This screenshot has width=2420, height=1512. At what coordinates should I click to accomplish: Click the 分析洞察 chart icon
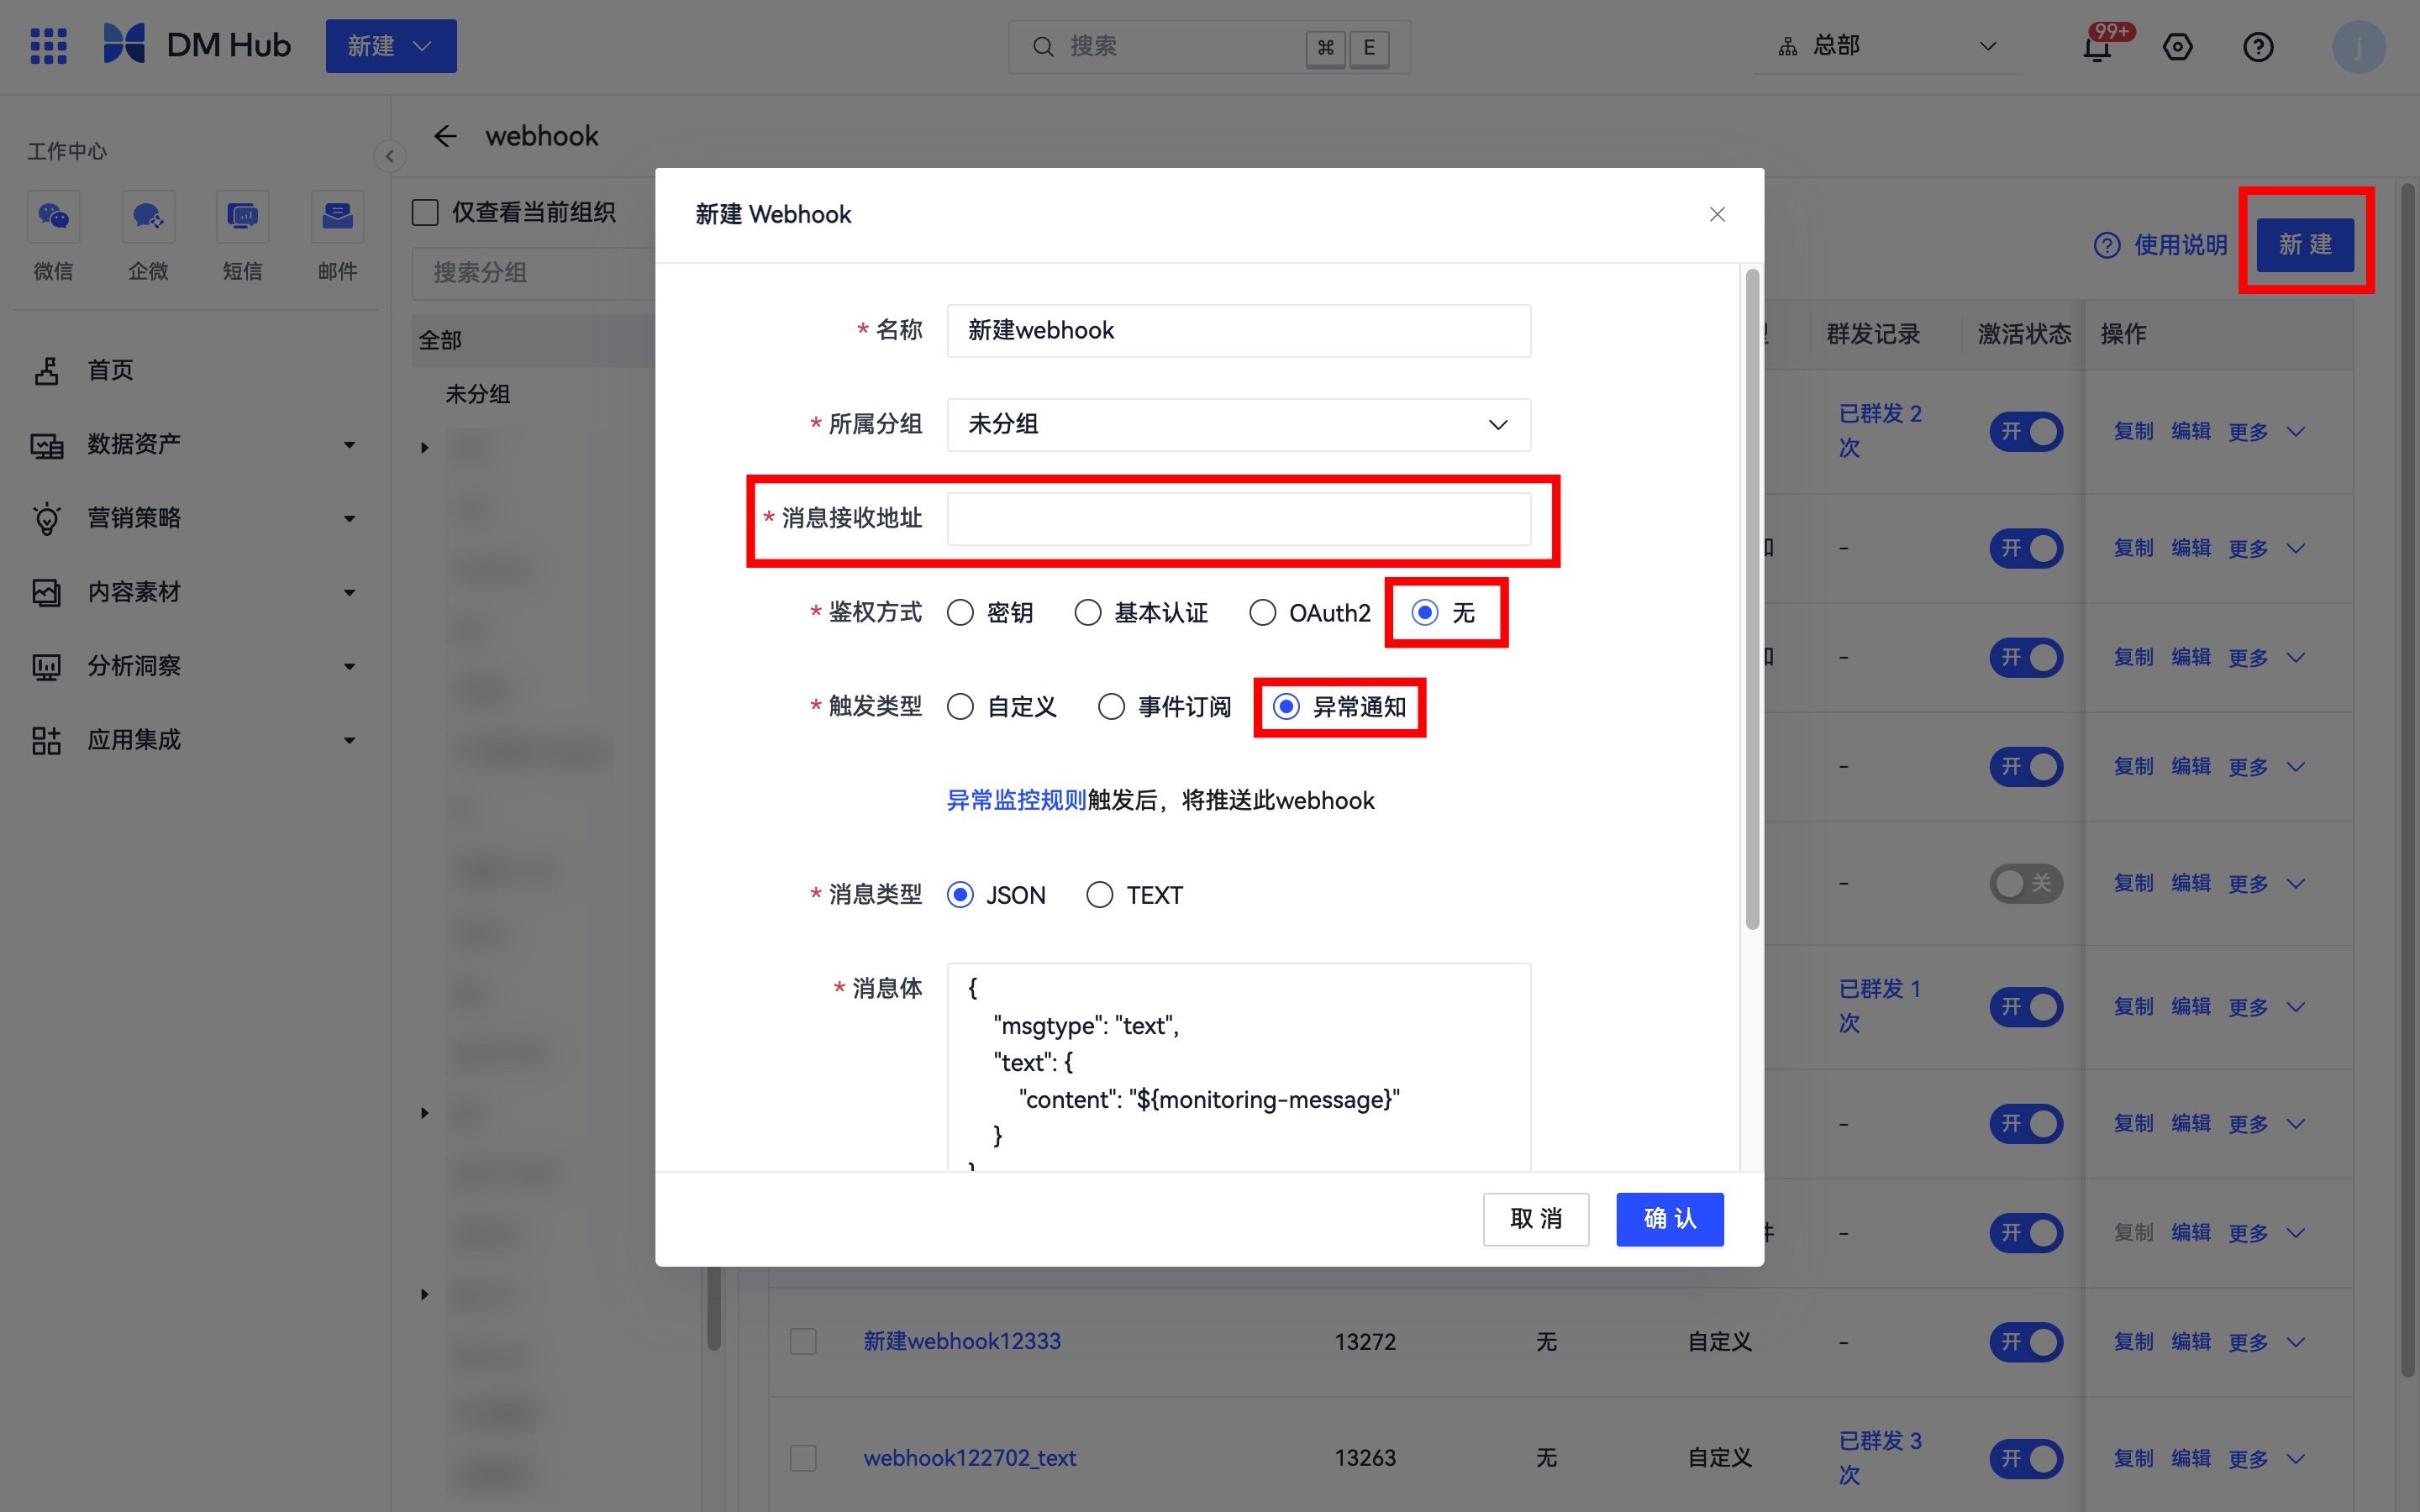click(x=46, y=667)
